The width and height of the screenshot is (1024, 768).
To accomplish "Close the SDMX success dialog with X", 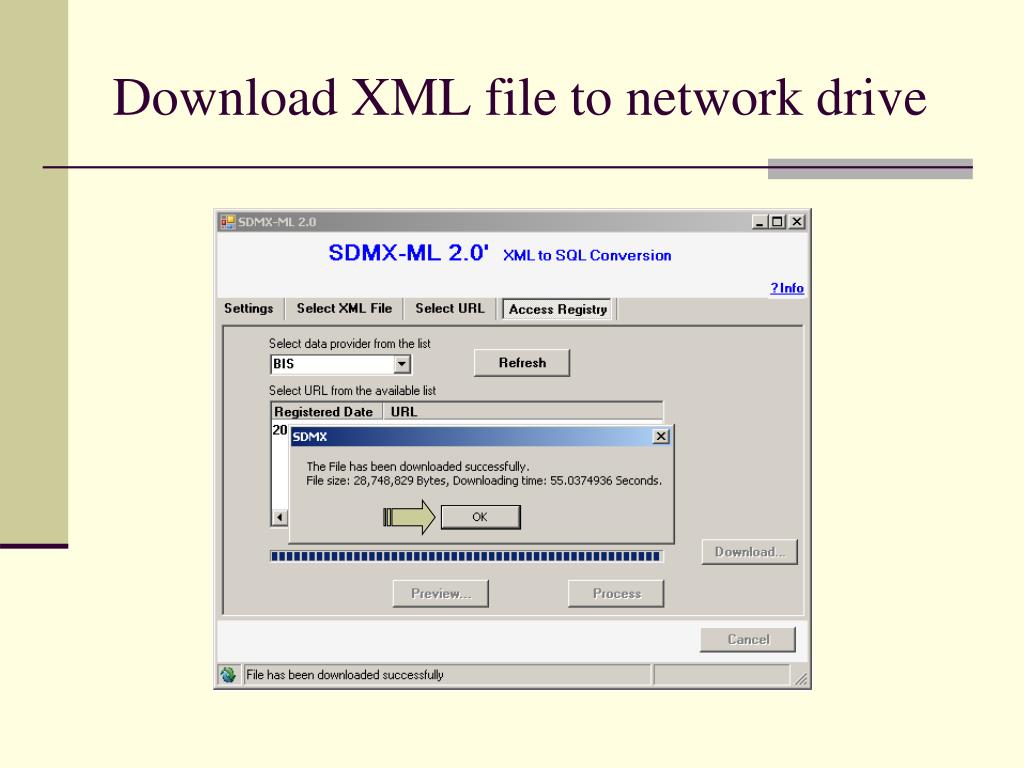I will click(x=661, y=436).
